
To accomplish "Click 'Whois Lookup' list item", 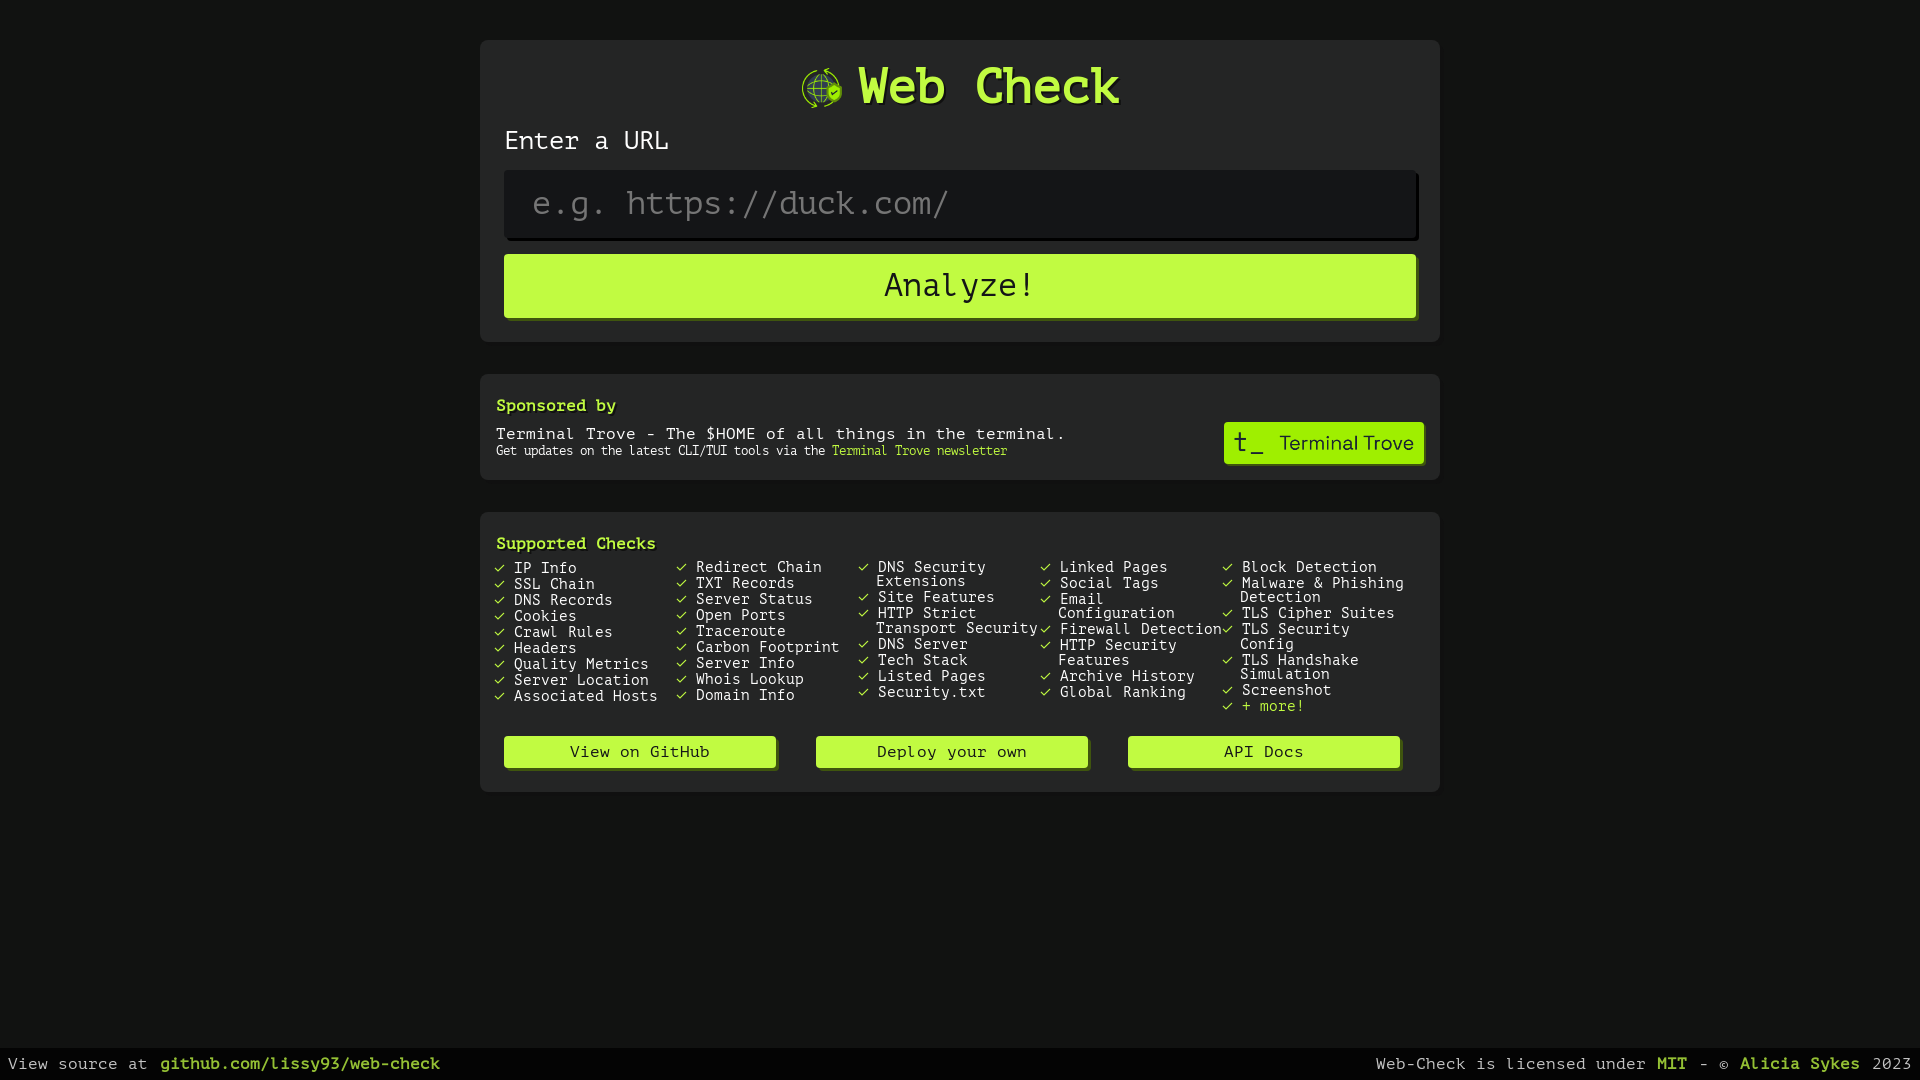I will pyautogui.click(x=750, y=679).
